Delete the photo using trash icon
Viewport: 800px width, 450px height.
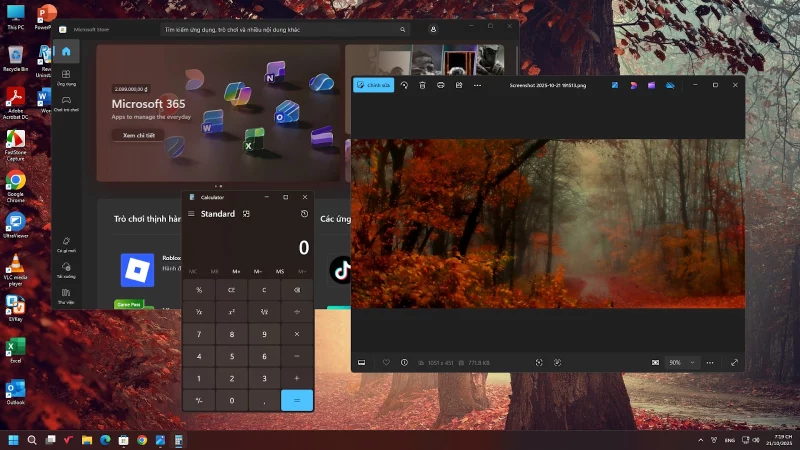click(x=422, y=86)
